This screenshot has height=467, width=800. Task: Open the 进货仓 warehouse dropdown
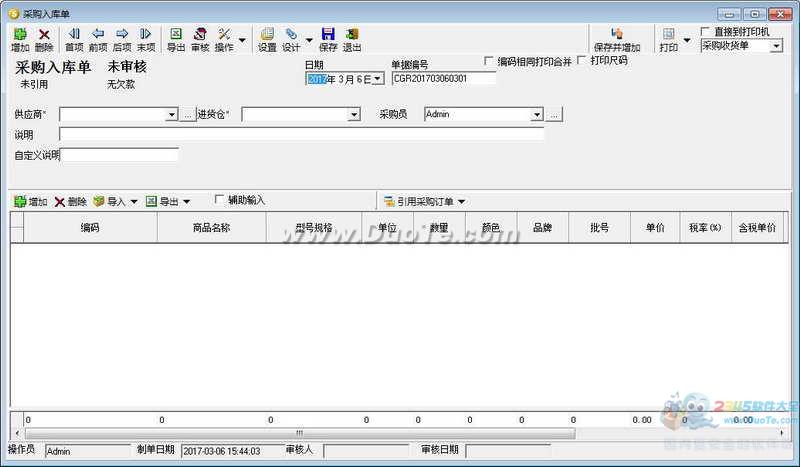pyautogui.click(x=353, y=115)
